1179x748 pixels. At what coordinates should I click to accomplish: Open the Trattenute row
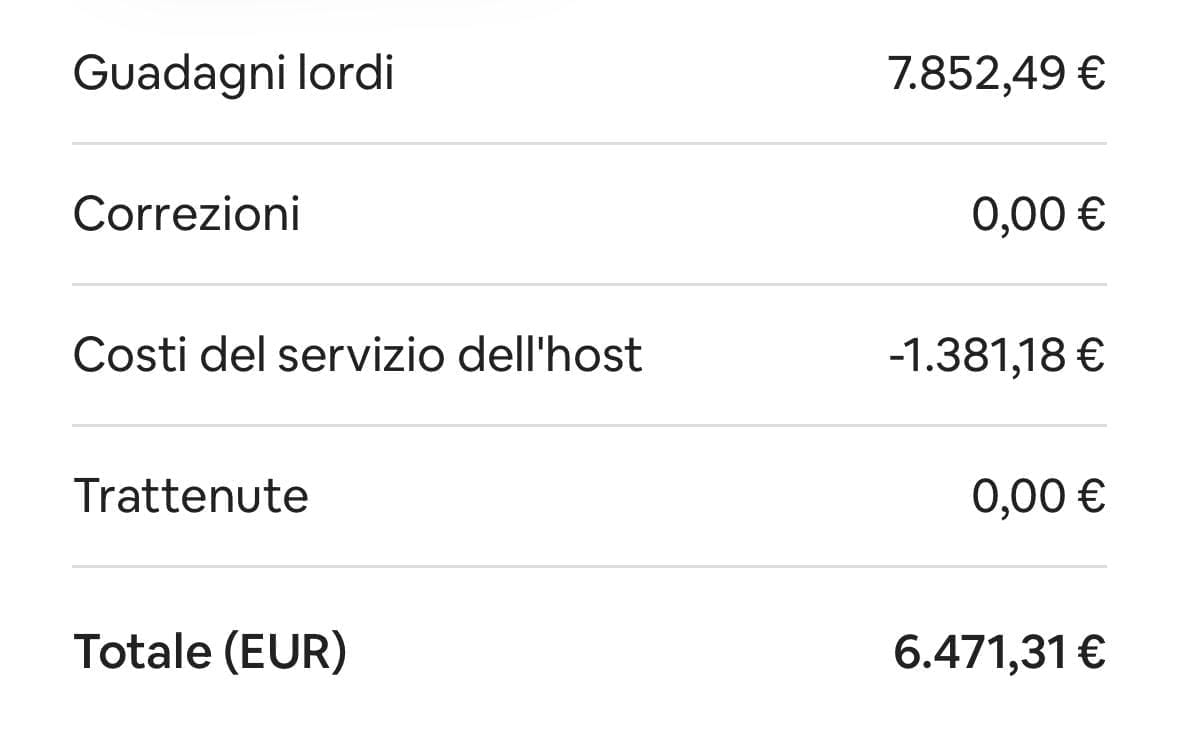point(590,496)
